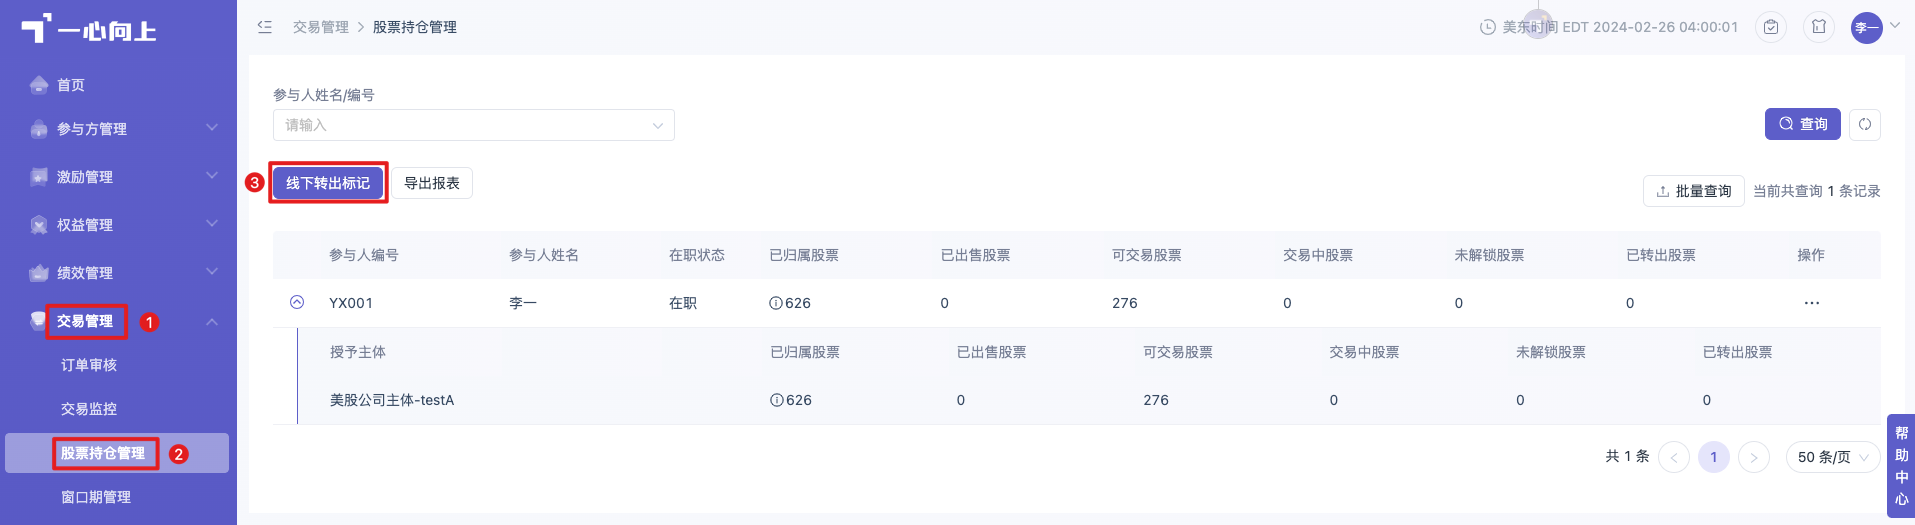Click the shirt theme icon in header
Image resolution: width=1915 pixels, height=525 pixels.
(1819, 27)
